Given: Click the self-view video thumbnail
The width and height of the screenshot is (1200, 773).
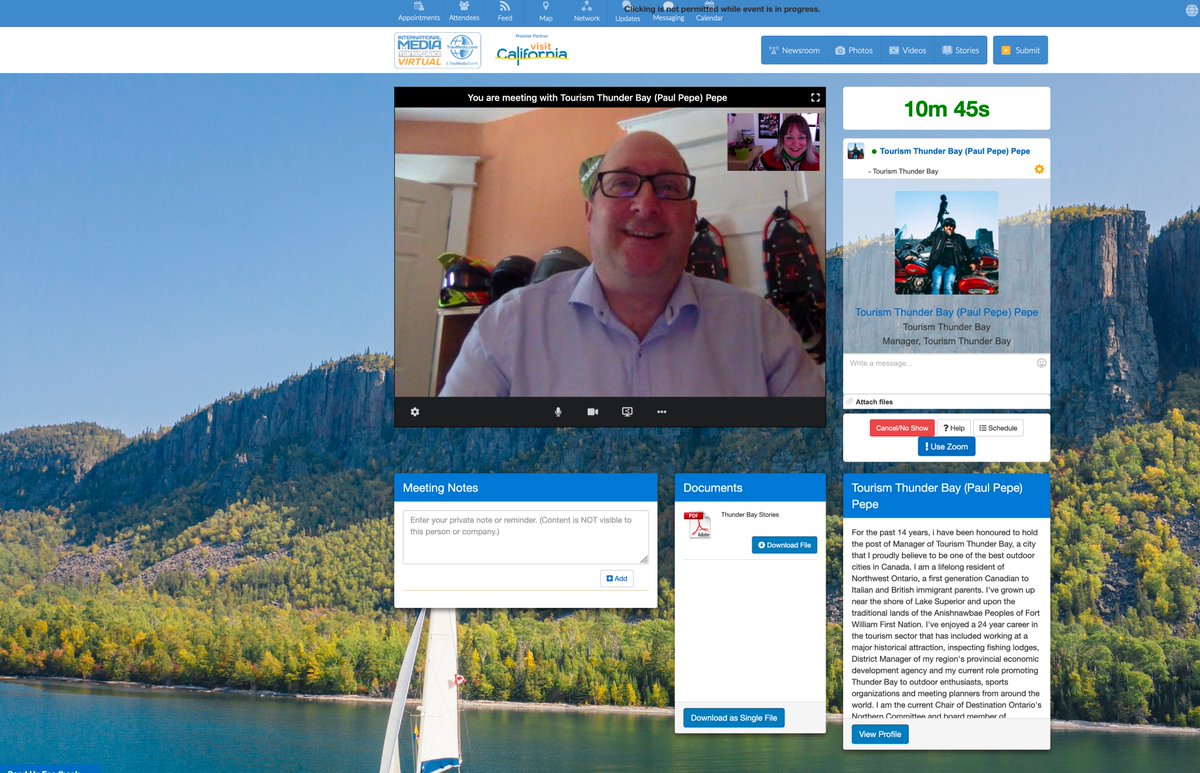Looking at the screenshot, I should (x=773, y=141).
